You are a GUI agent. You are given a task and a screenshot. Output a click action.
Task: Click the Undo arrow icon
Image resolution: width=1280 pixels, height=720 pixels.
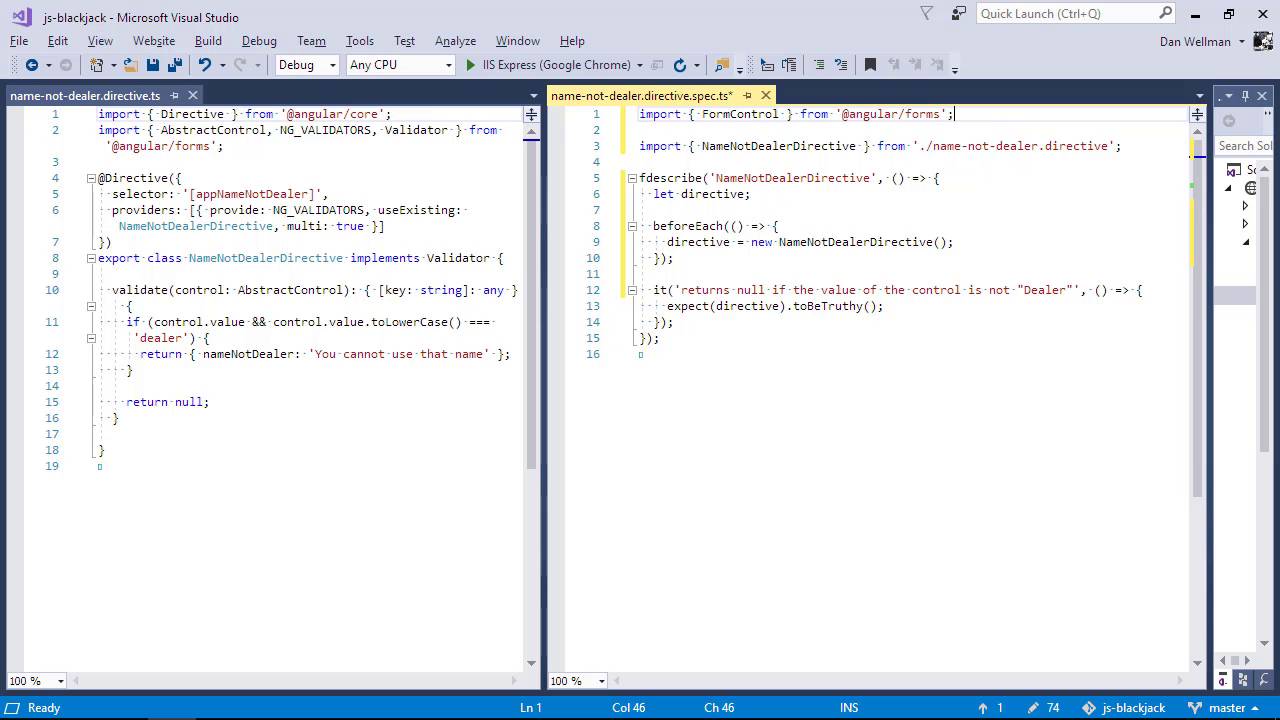(x=204, y=65)
